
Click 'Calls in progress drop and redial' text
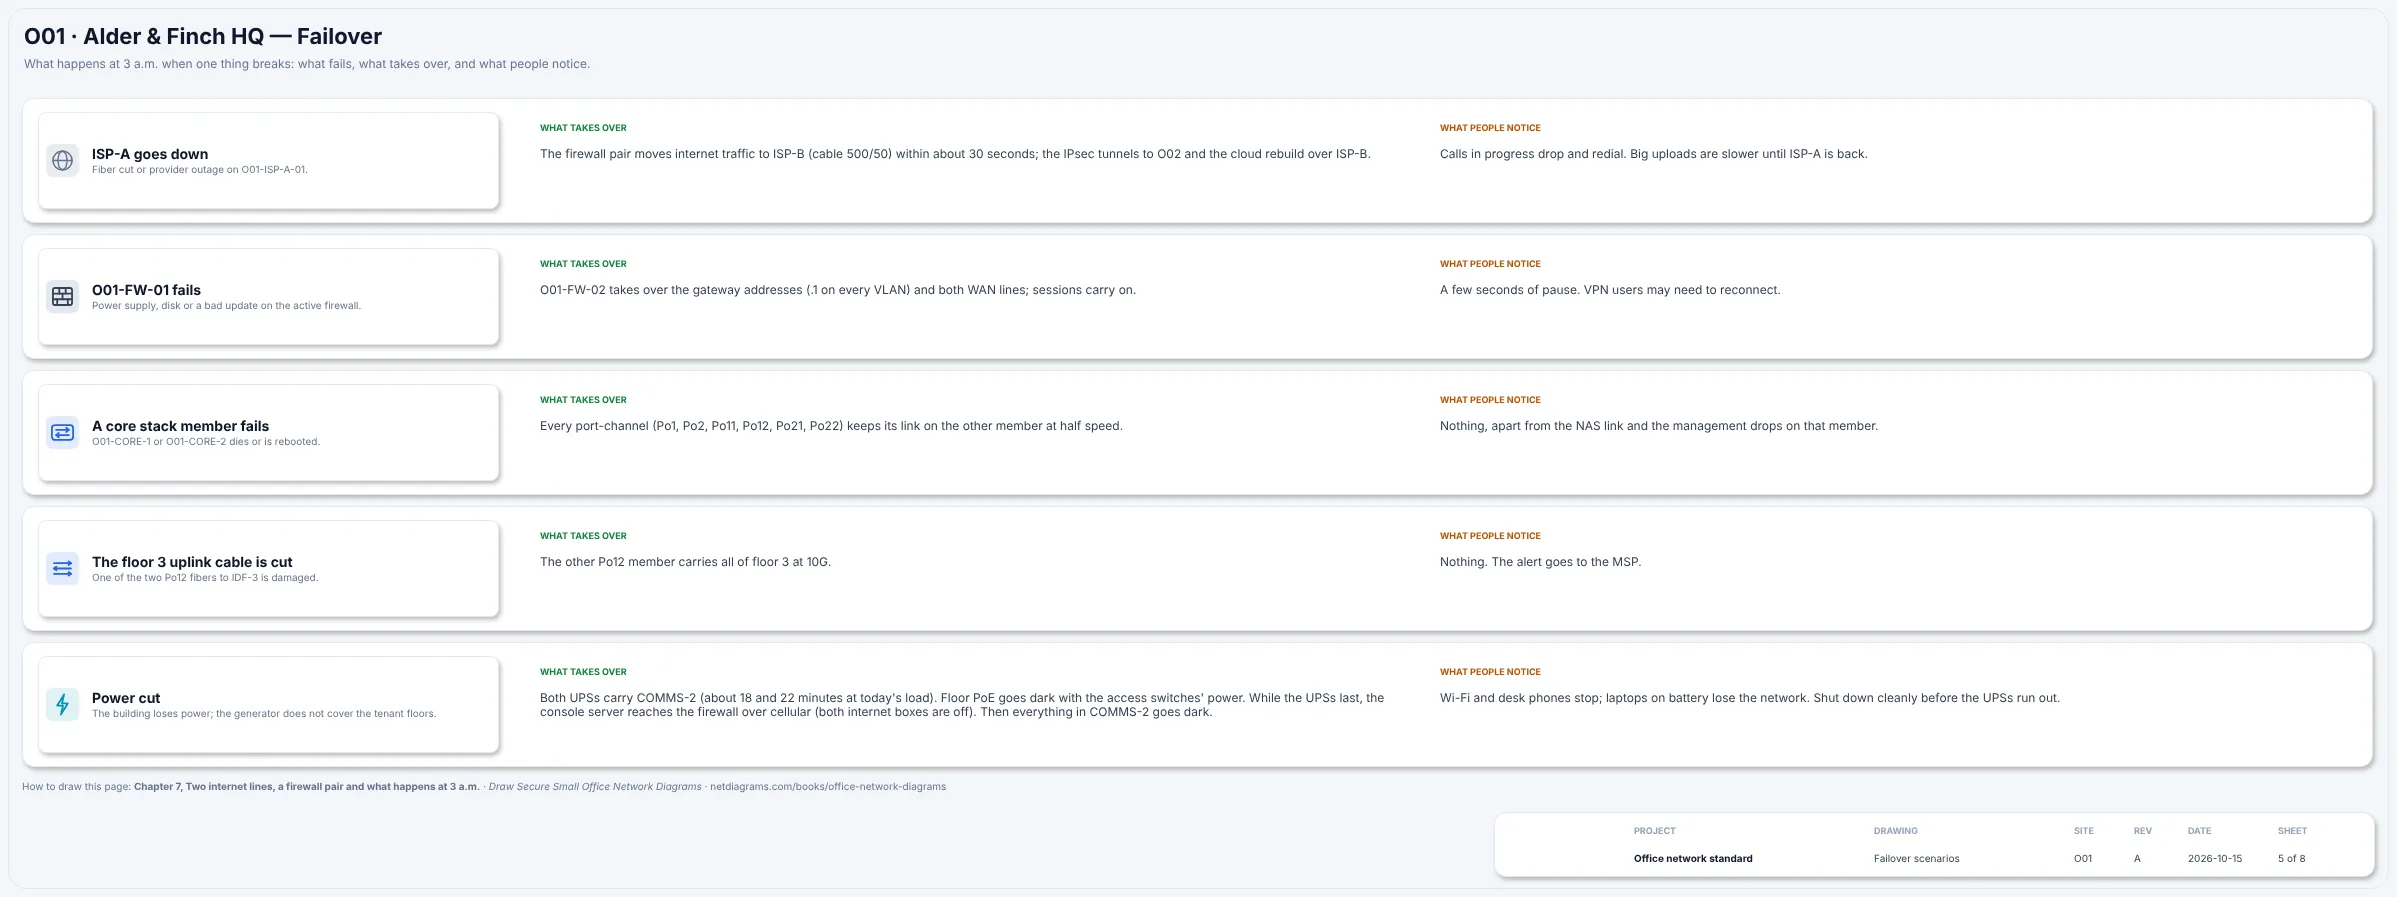click(1653, 154)
